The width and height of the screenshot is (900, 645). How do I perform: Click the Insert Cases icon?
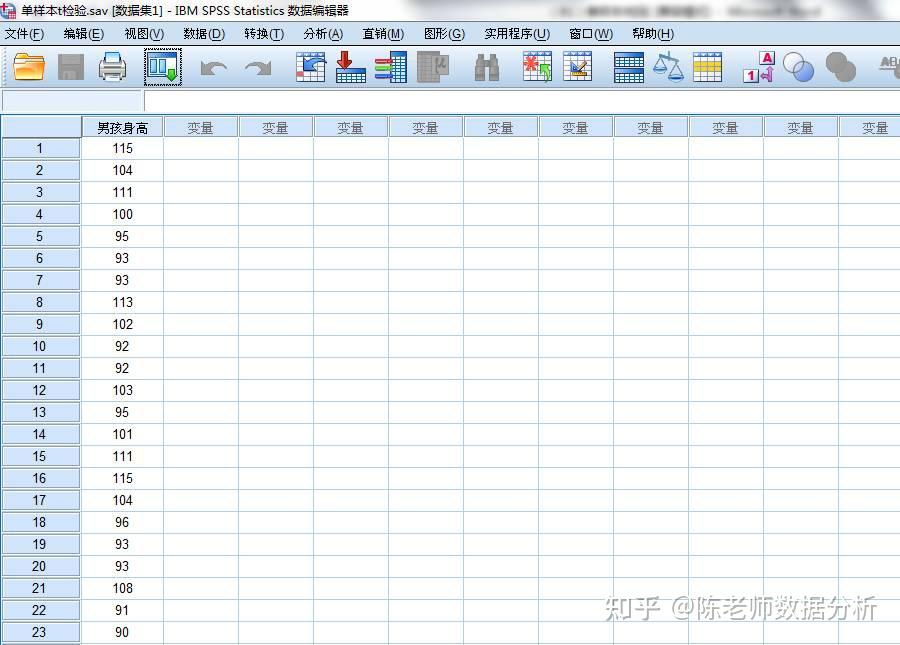click(537, 66)
